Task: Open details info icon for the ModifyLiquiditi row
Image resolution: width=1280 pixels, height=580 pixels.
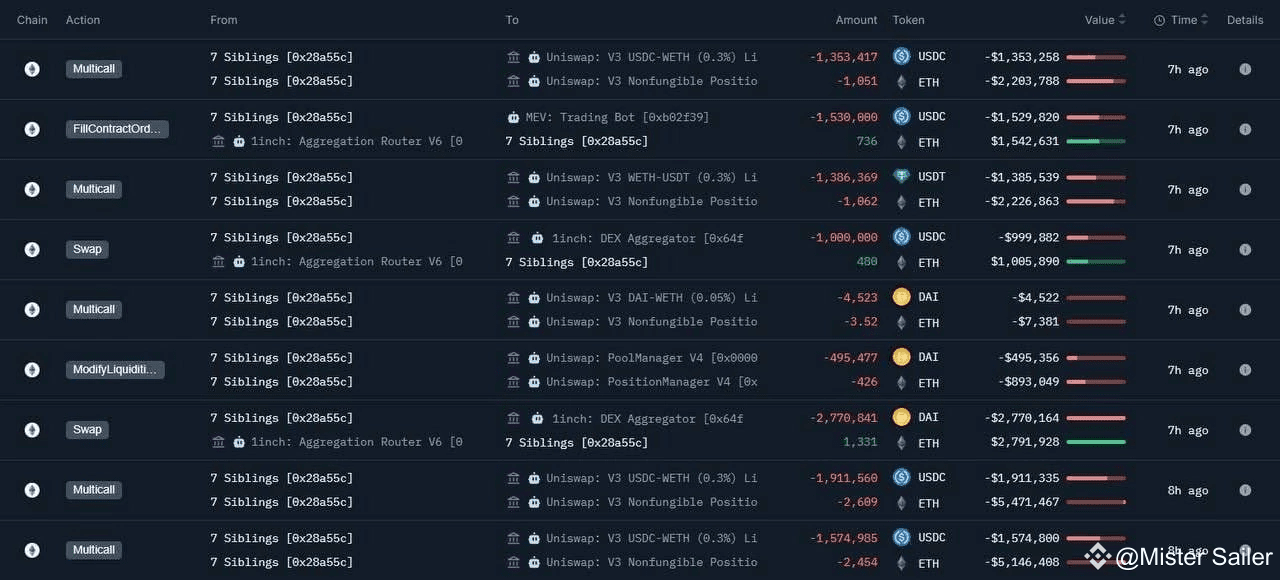Action: 1245,370
